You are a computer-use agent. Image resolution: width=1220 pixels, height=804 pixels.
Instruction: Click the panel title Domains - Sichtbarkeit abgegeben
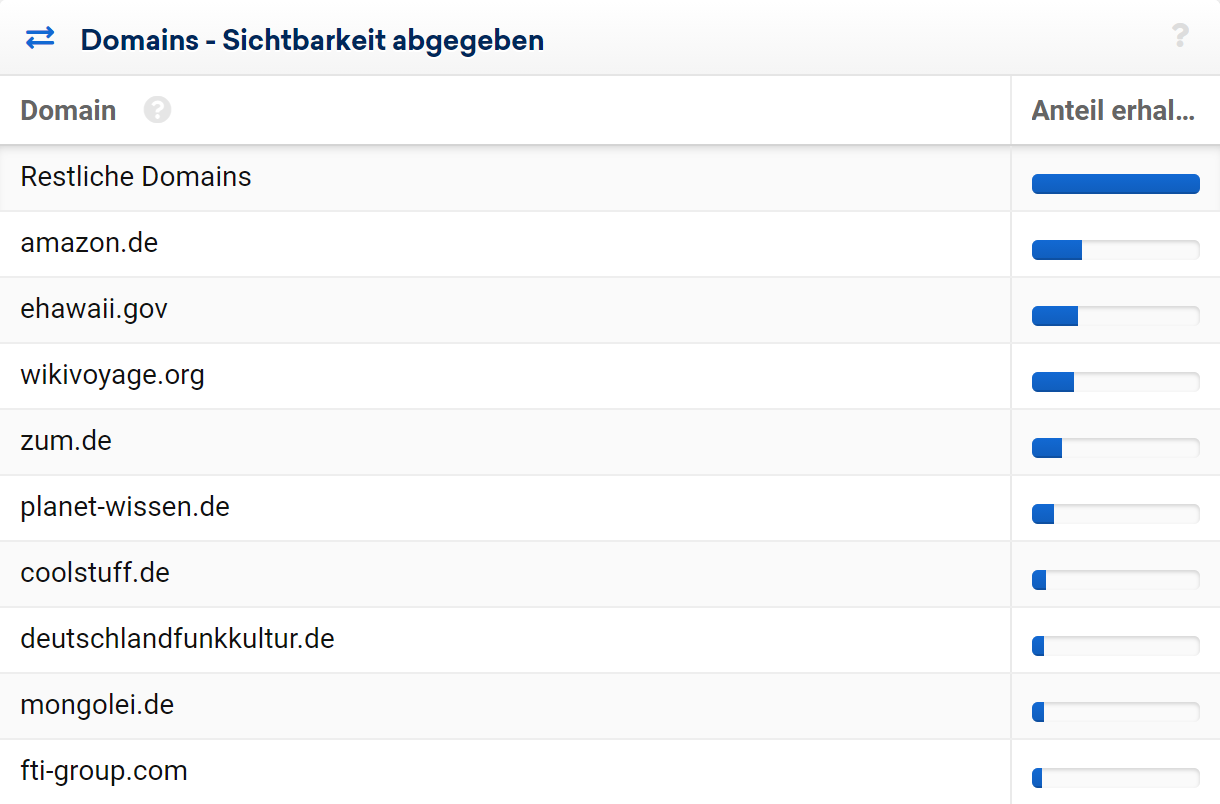(312, 40)
